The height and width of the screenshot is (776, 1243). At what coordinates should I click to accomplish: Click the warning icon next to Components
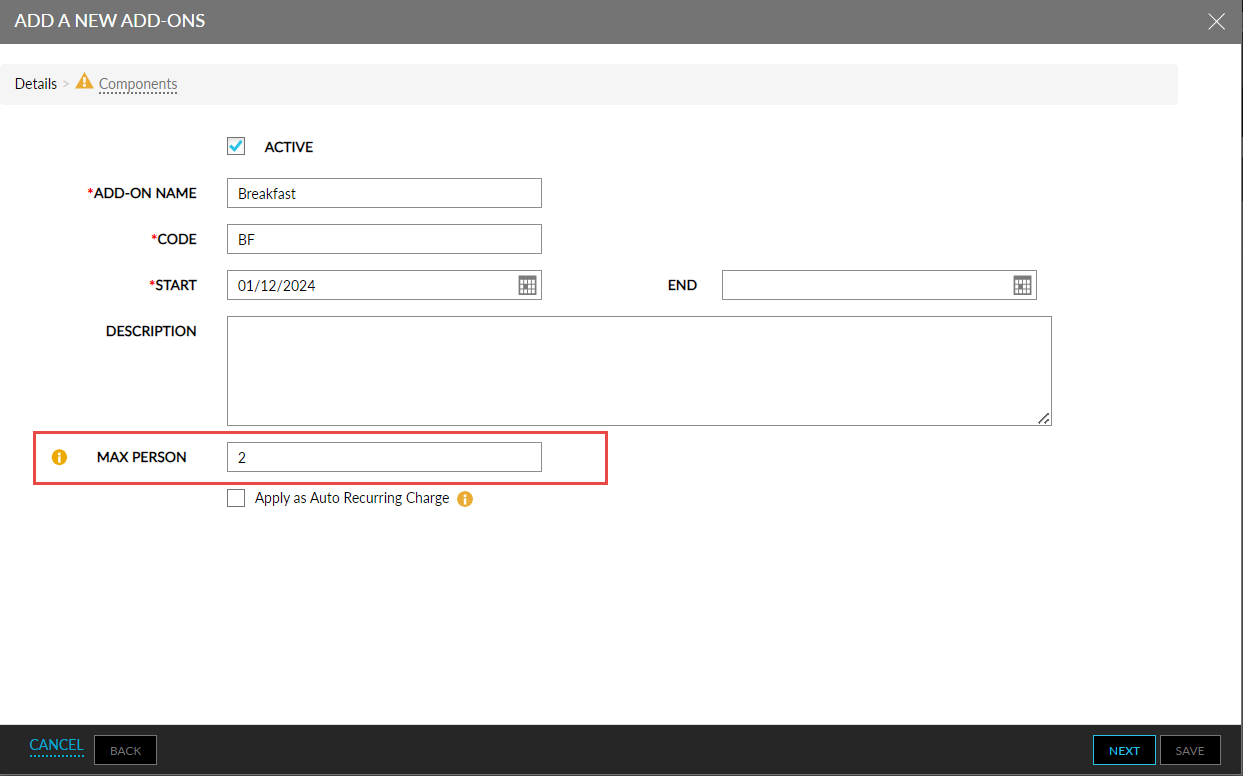(84, 82)
